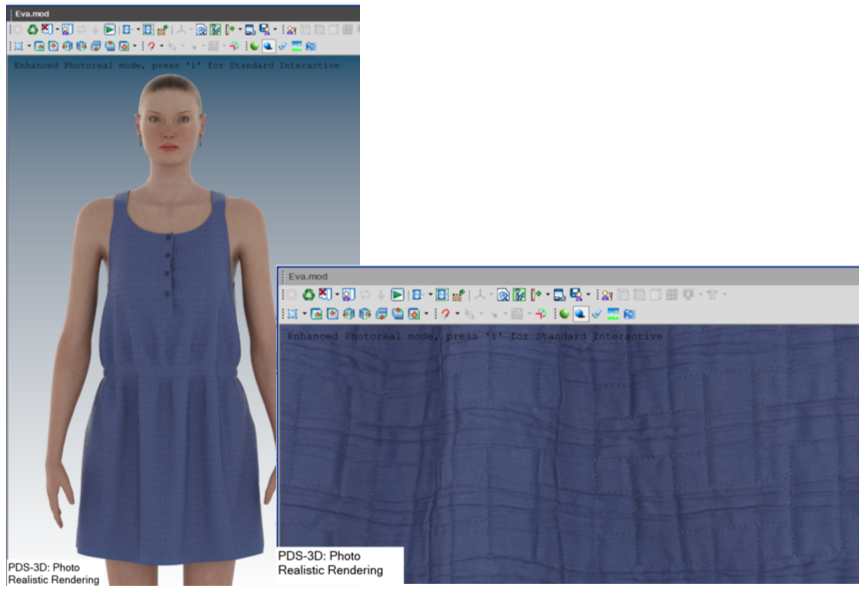Image resolution: width=866 pixels, height=591 pixels.
Task: Toggle the highlighted blue sphere mode in the left window
Action: pyautogui.click(x=268, y=46)
